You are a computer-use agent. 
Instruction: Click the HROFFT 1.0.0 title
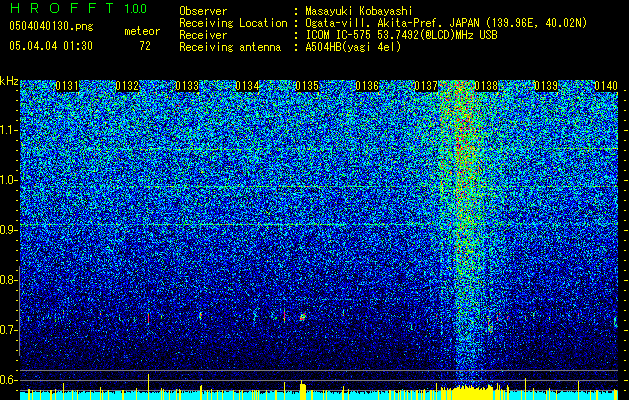(78, 8)
